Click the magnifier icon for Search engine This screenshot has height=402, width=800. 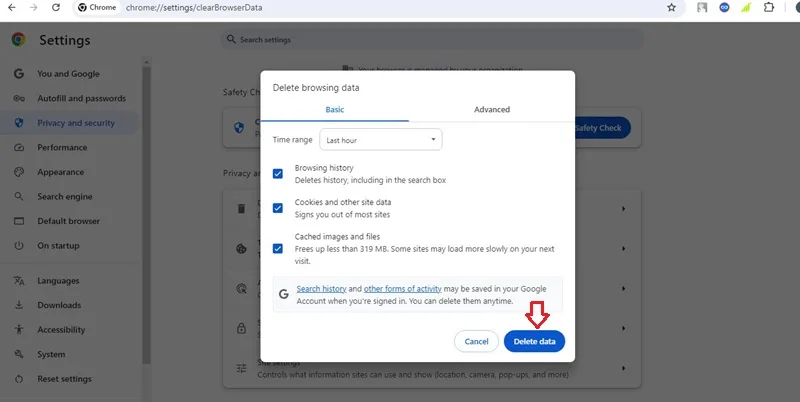tap(19, 196)
